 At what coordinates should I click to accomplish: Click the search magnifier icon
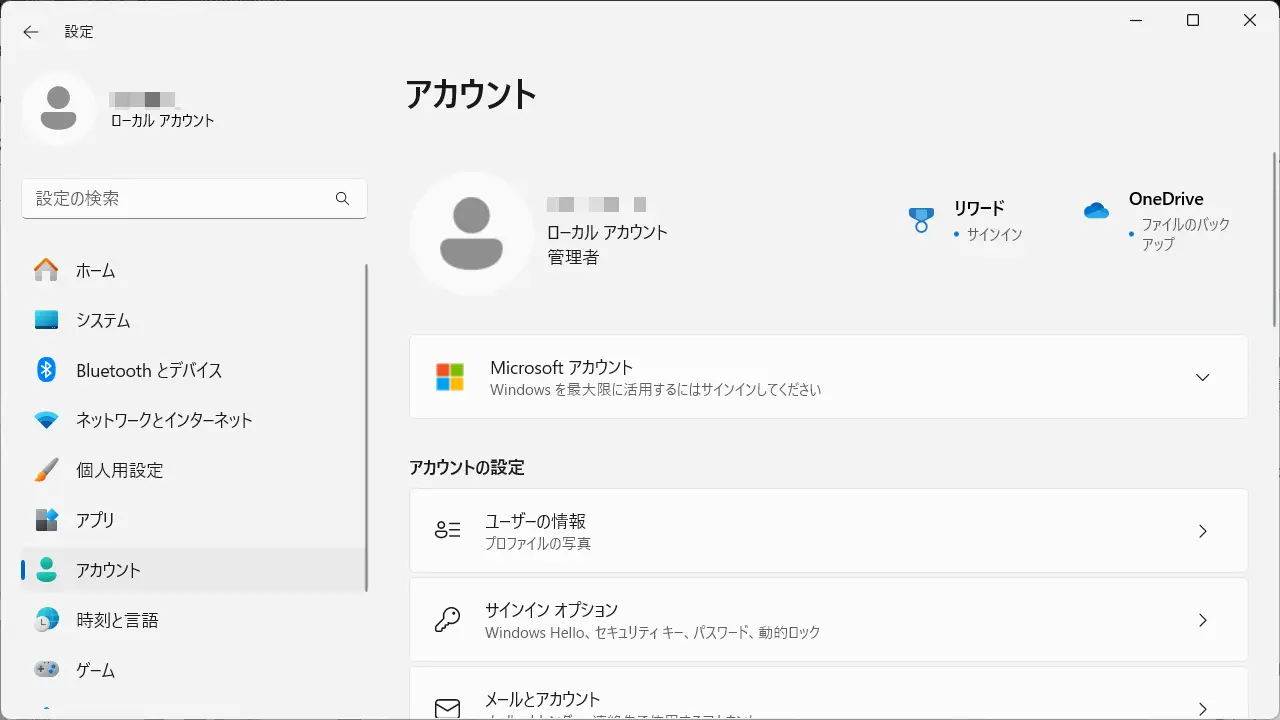[x=342, y=199]
